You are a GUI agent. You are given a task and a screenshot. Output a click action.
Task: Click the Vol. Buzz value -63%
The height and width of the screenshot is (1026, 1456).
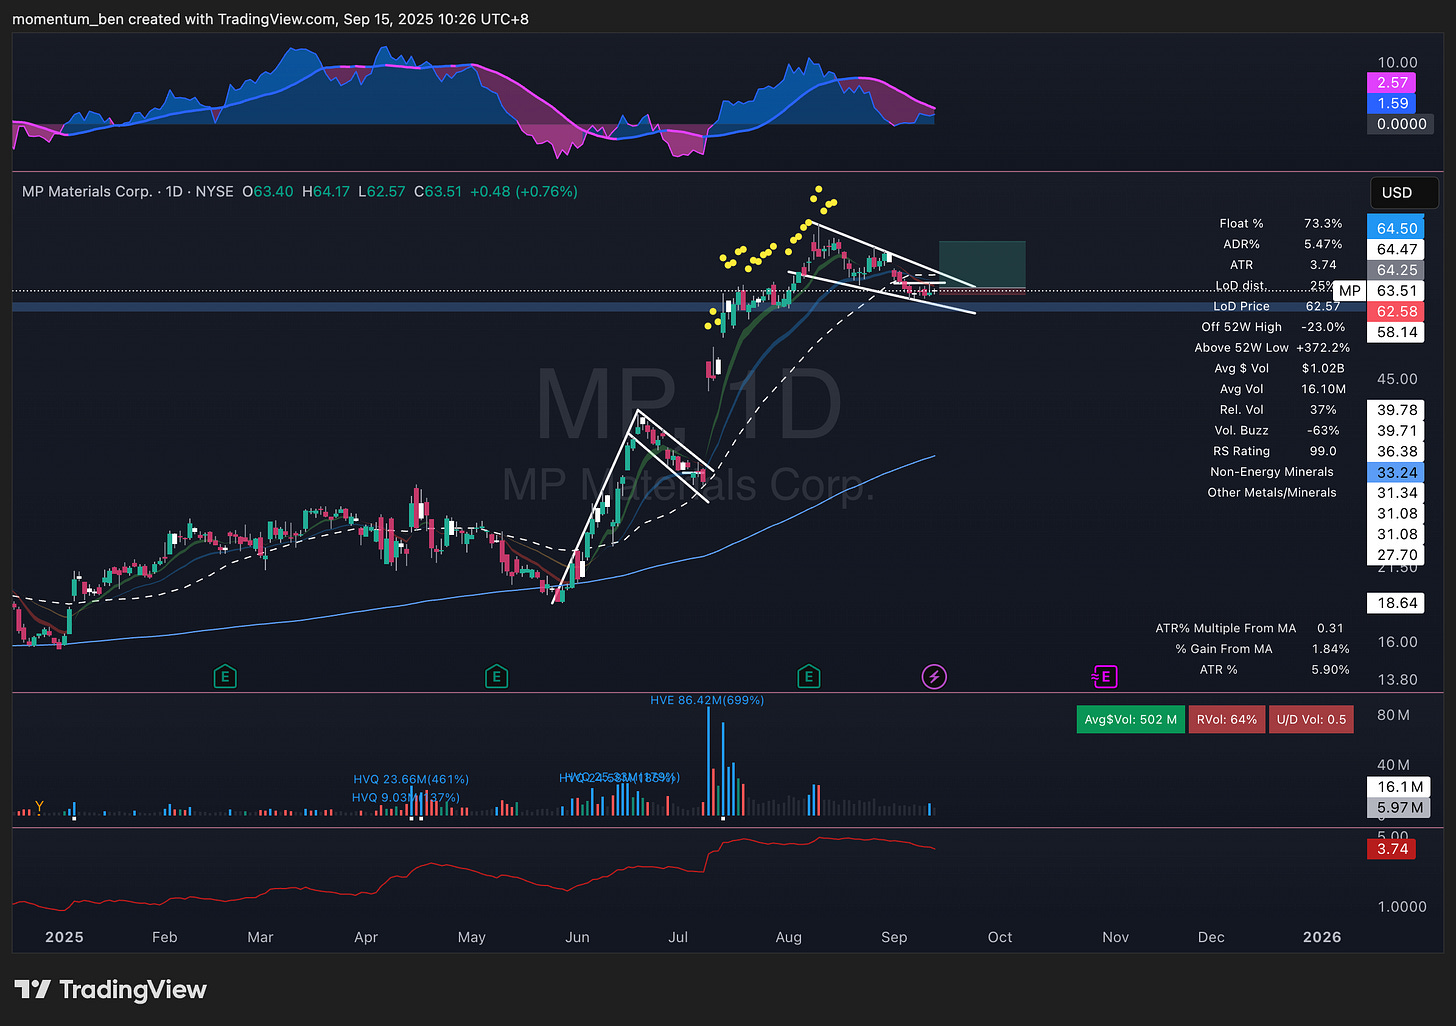pos(1323,430)
